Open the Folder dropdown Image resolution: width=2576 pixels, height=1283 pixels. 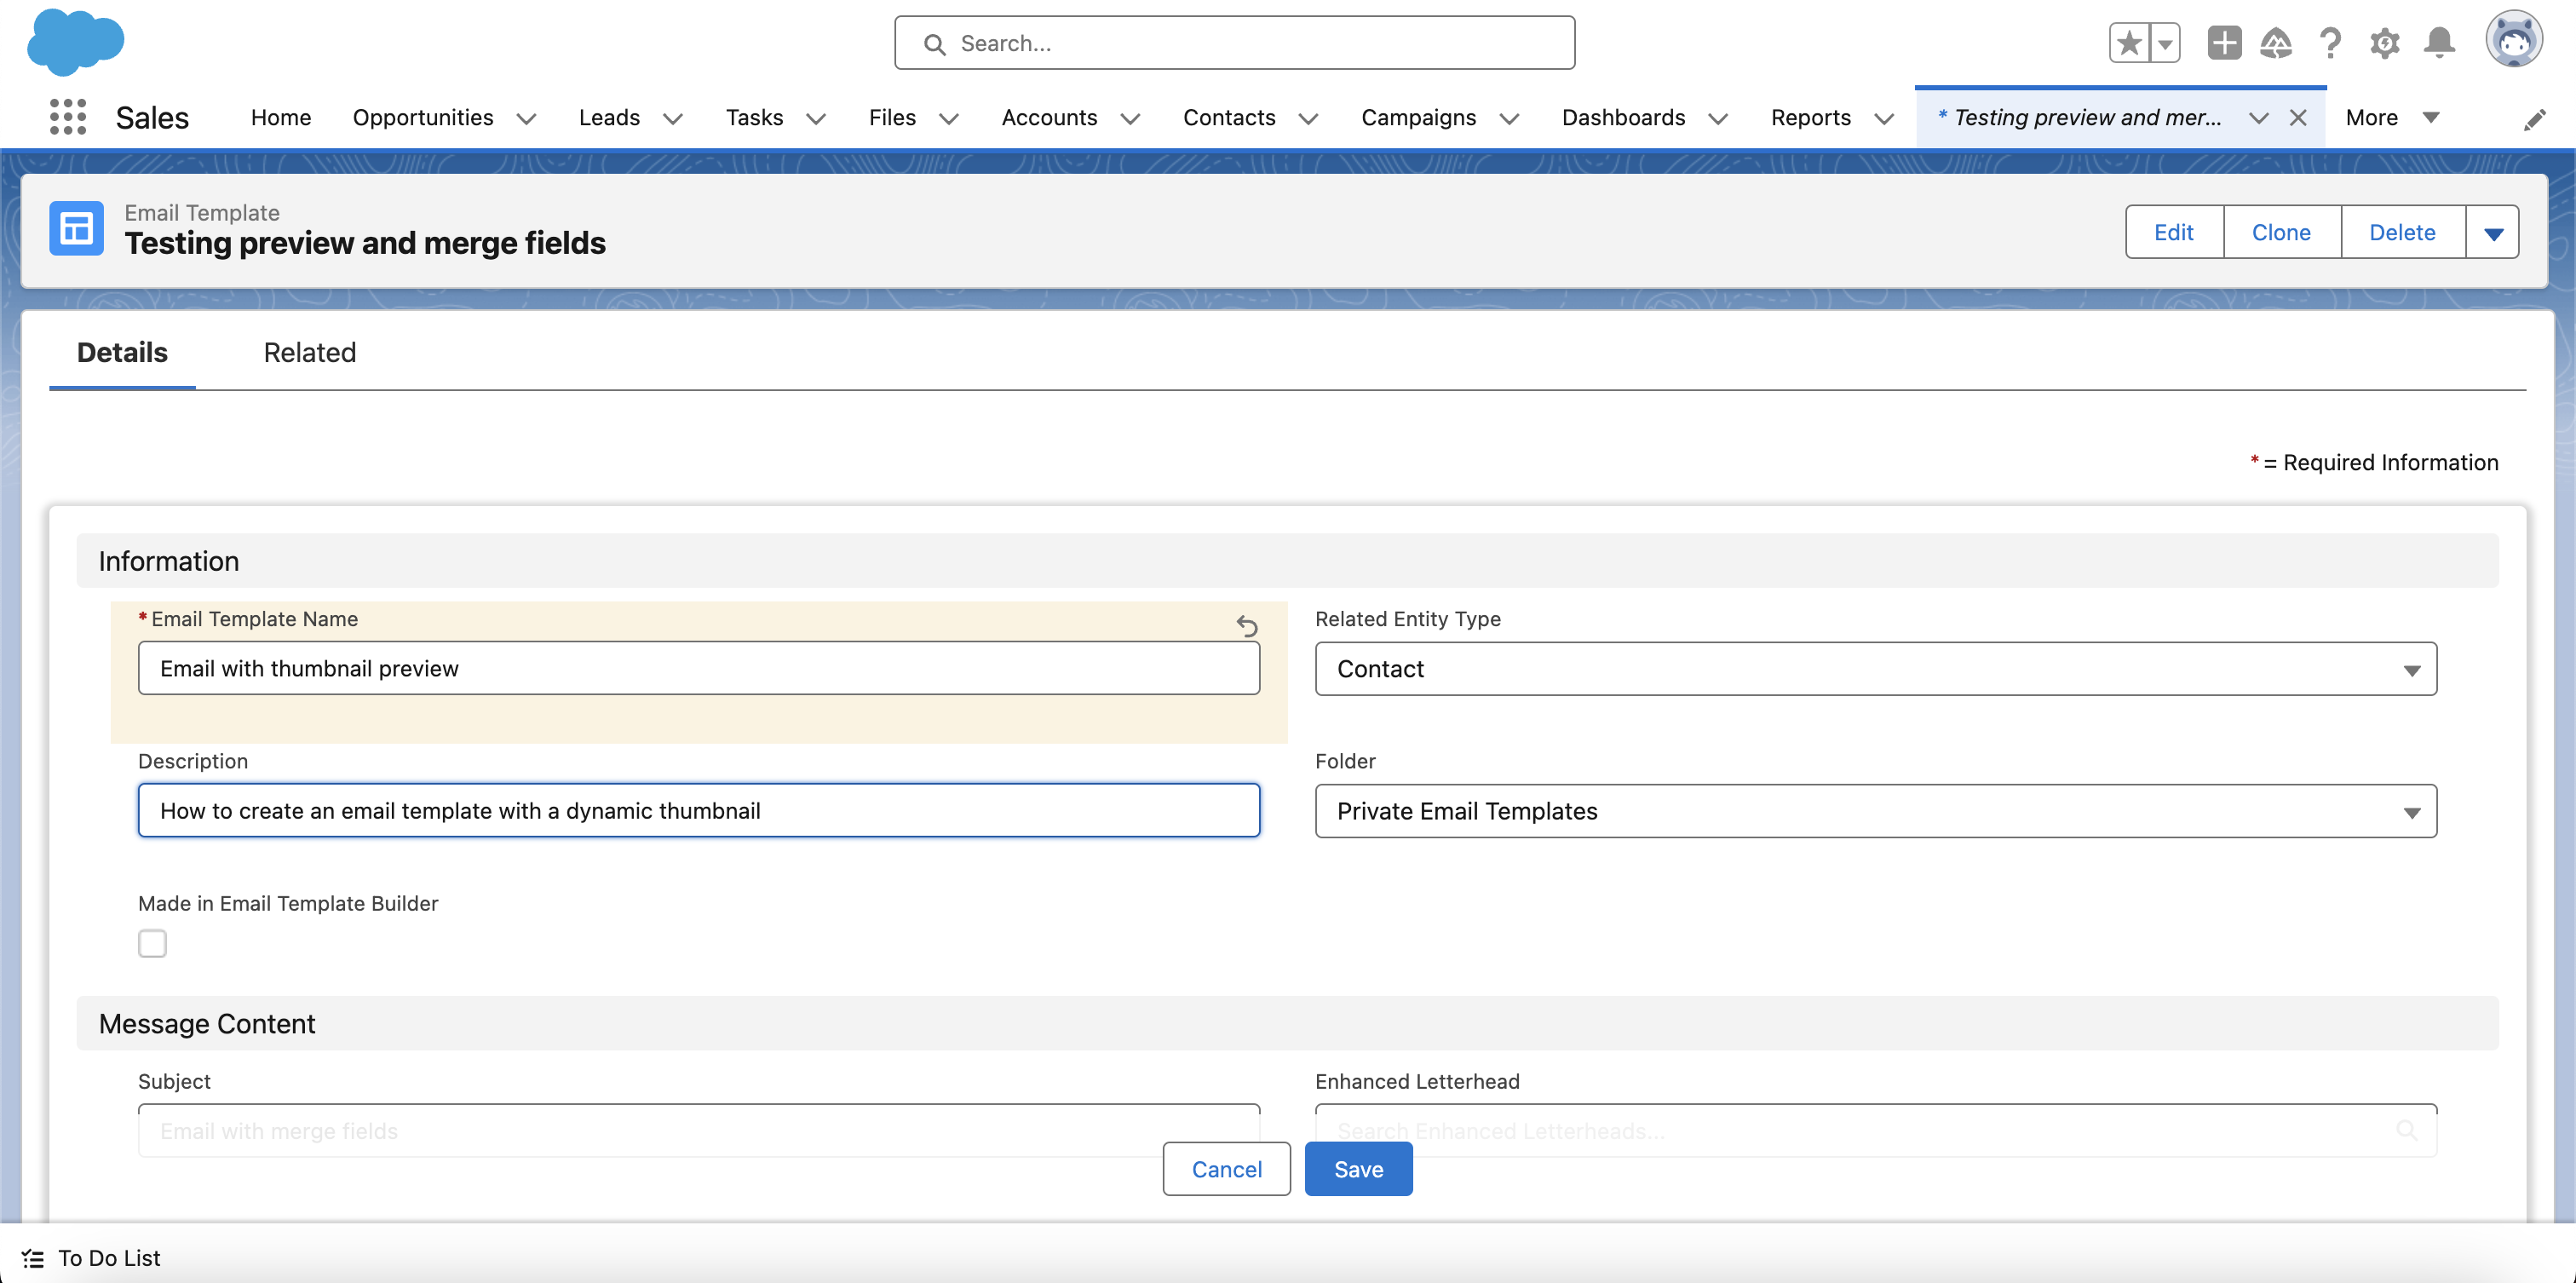click(1875, 811)
